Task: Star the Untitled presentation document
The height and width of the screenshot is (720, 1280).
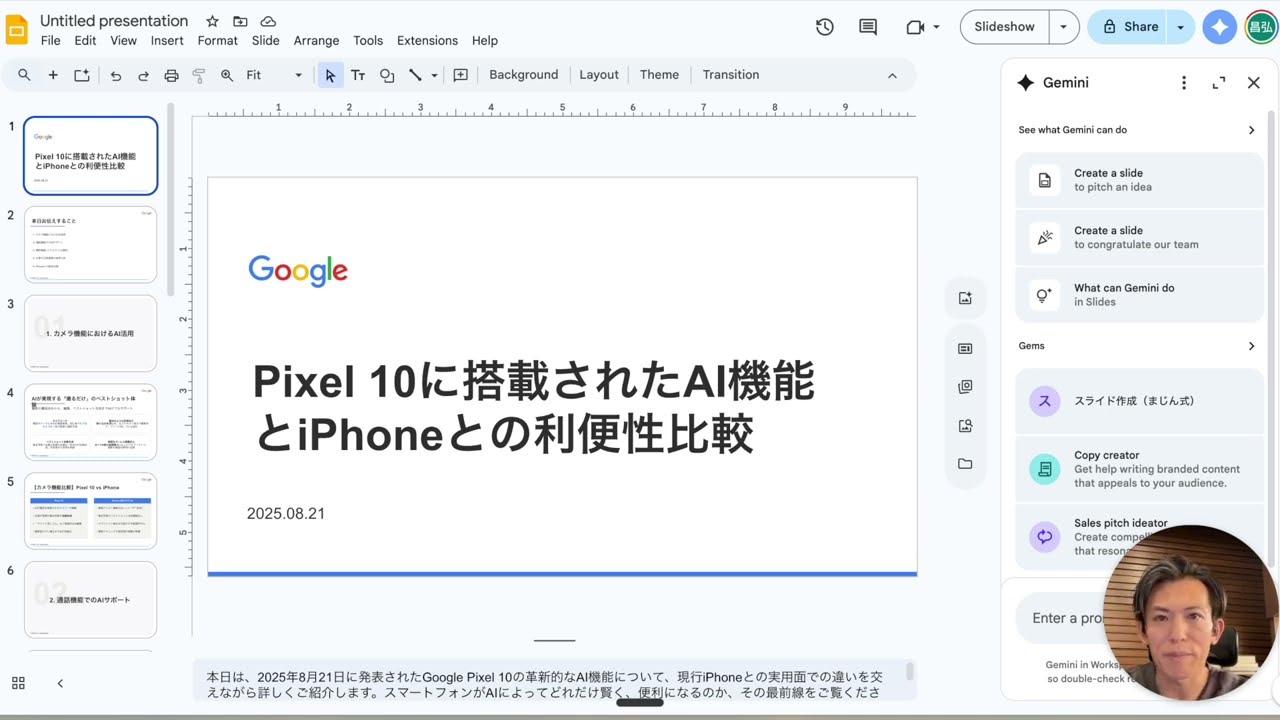Action: (212, 21)
